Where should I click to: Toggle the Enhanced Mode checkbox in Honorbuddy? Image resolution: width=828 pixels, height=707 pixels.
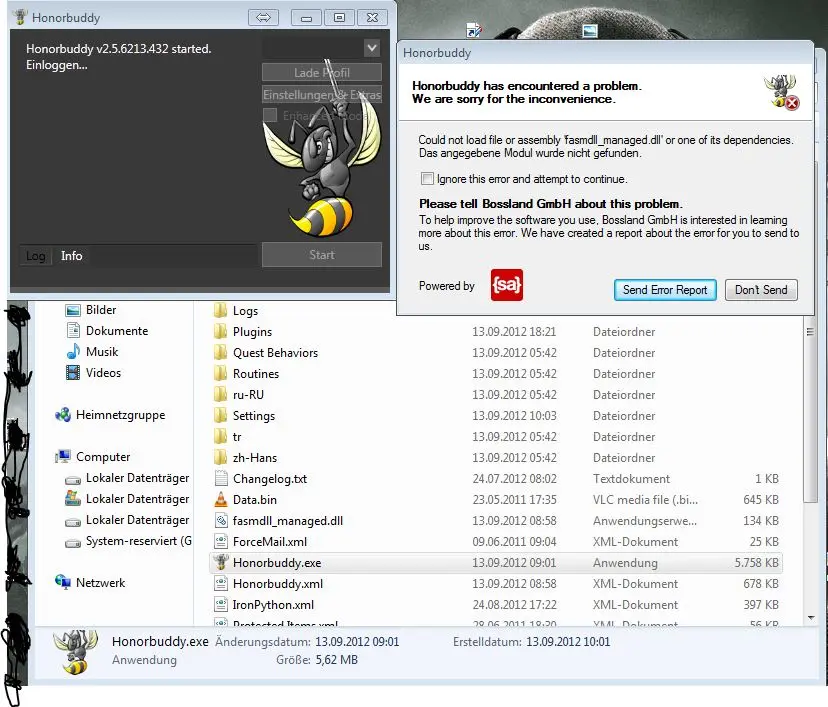tap(270, 115)
